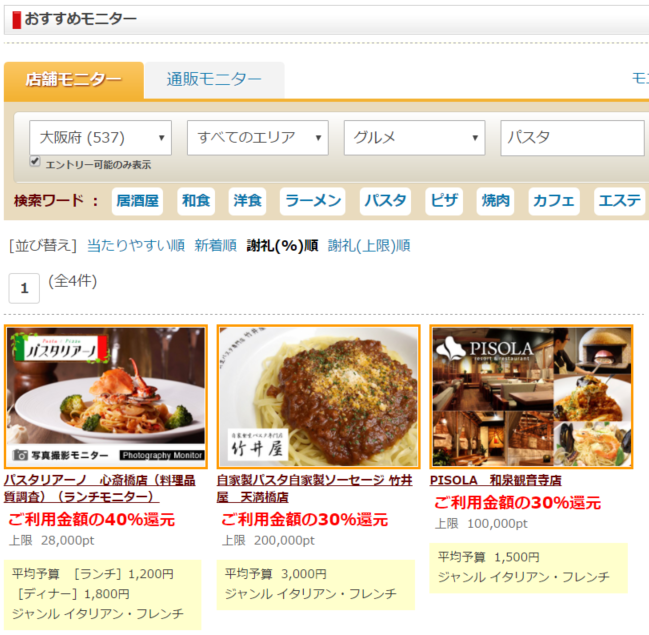Sort by 謝礼(%)順

click(x=282, y=246)
